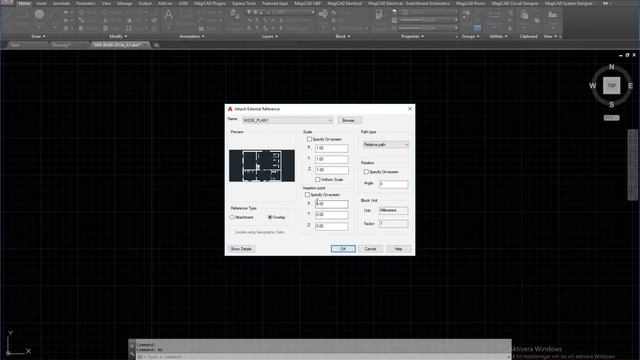Click the Match Properties icon
The width and height of the screenshot is (640, 360).
[x=379, y=16]
